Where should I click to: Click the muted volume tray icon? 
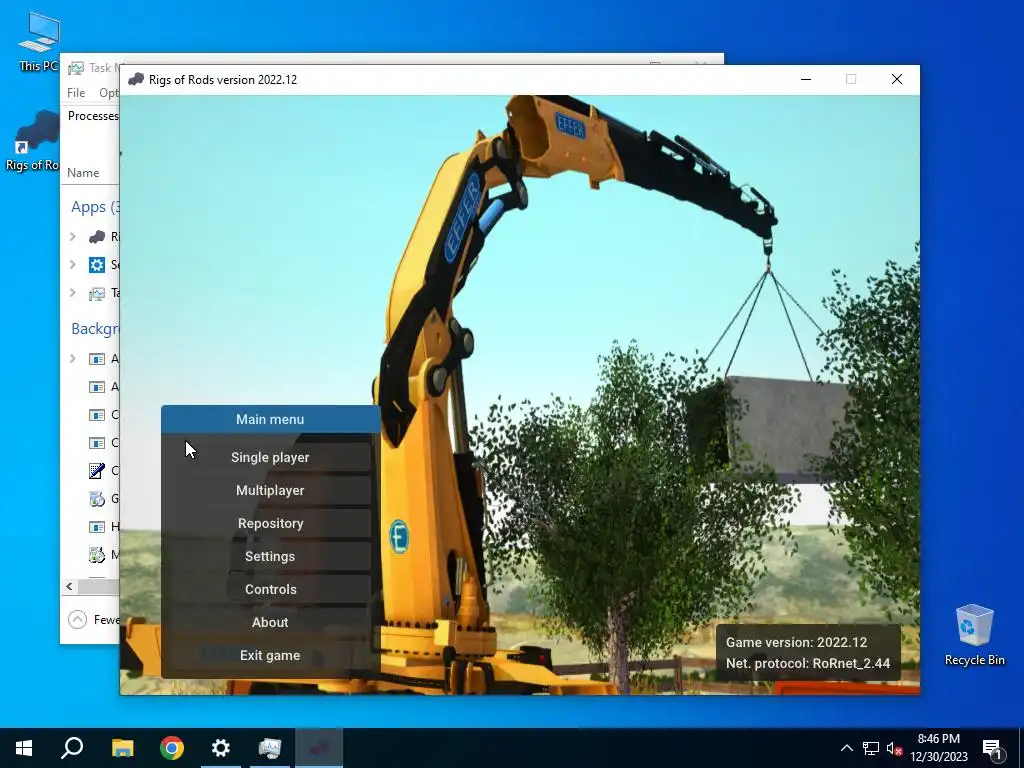895,748
